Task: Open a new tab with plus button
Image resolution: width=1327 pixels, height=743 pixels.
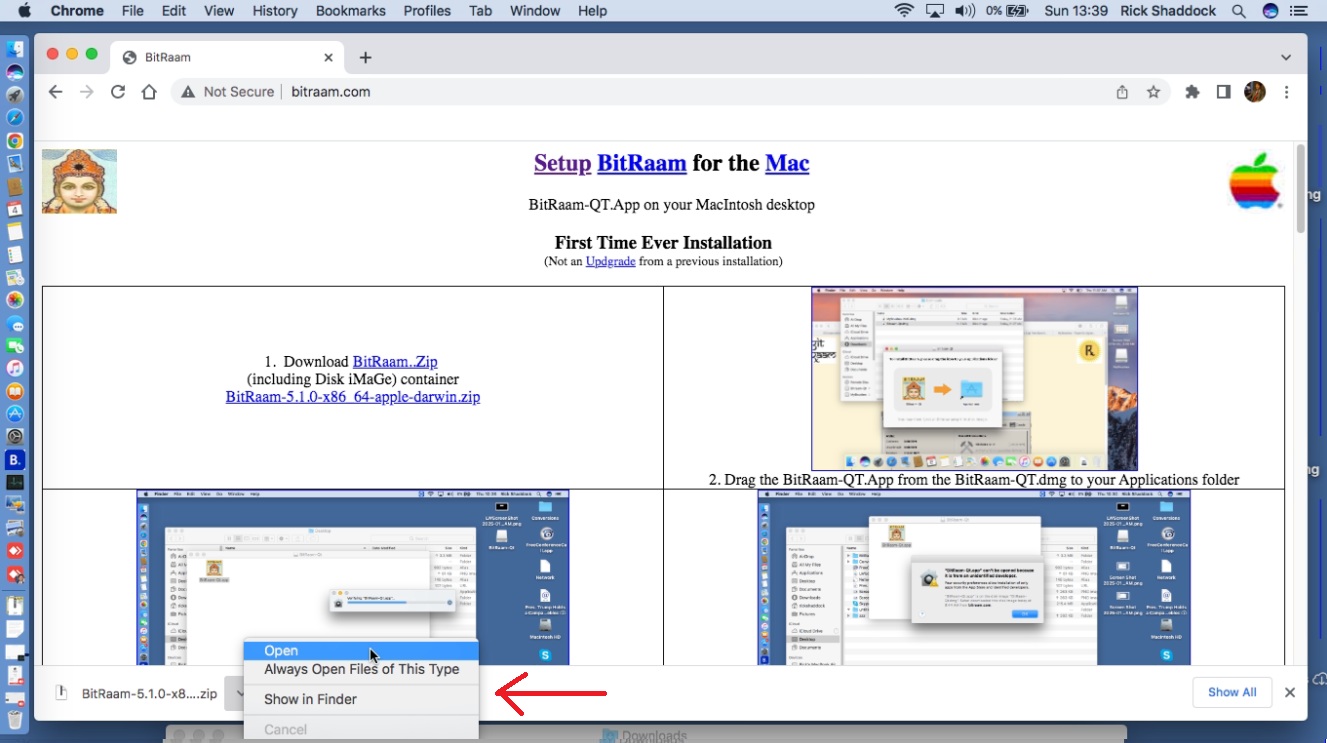Action: click(x=365, y=58)
